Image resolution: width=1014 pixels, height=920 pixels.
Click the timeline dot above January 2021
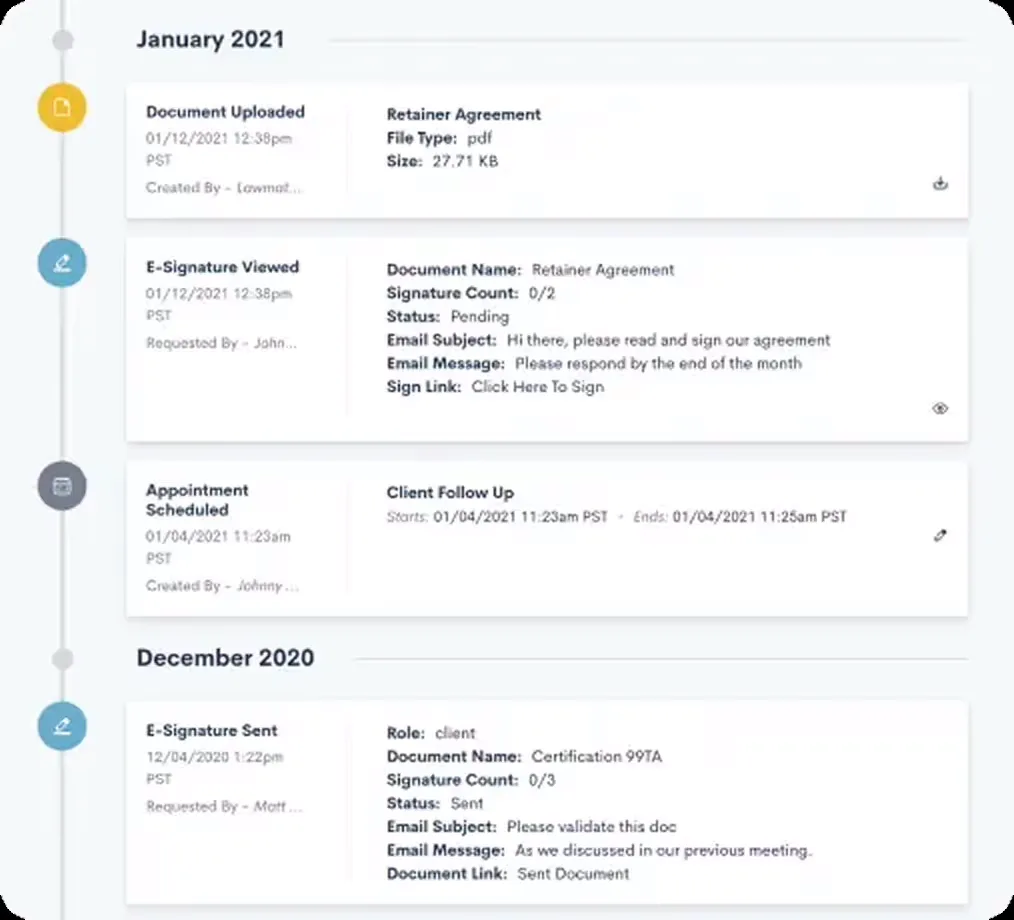point(62,40)
